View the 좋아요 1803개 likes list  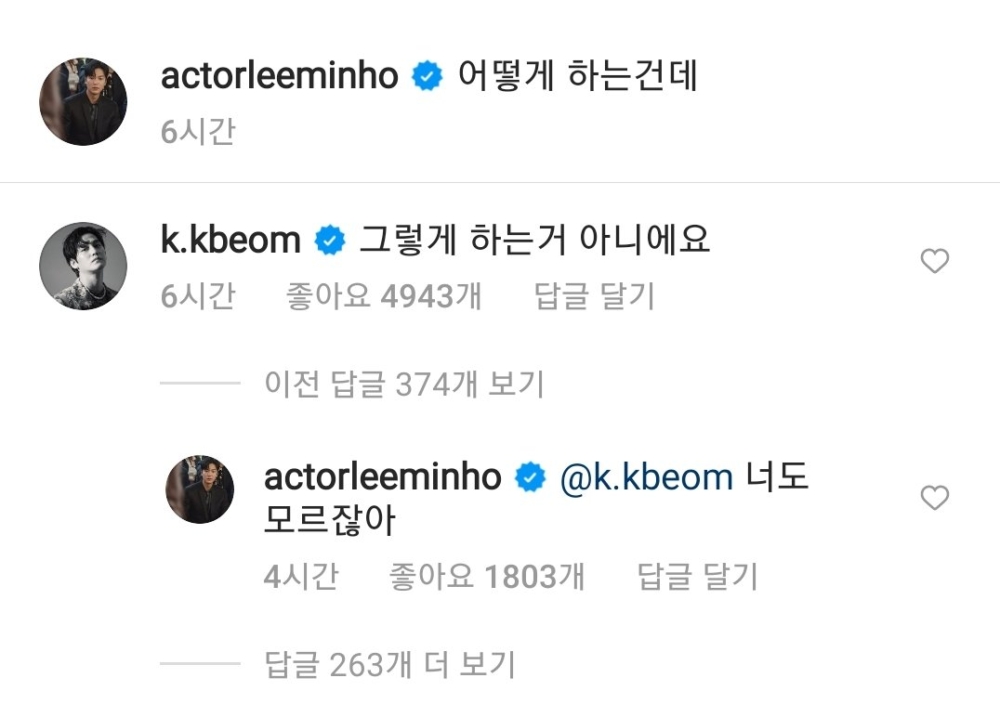click(x=487, y=577)
